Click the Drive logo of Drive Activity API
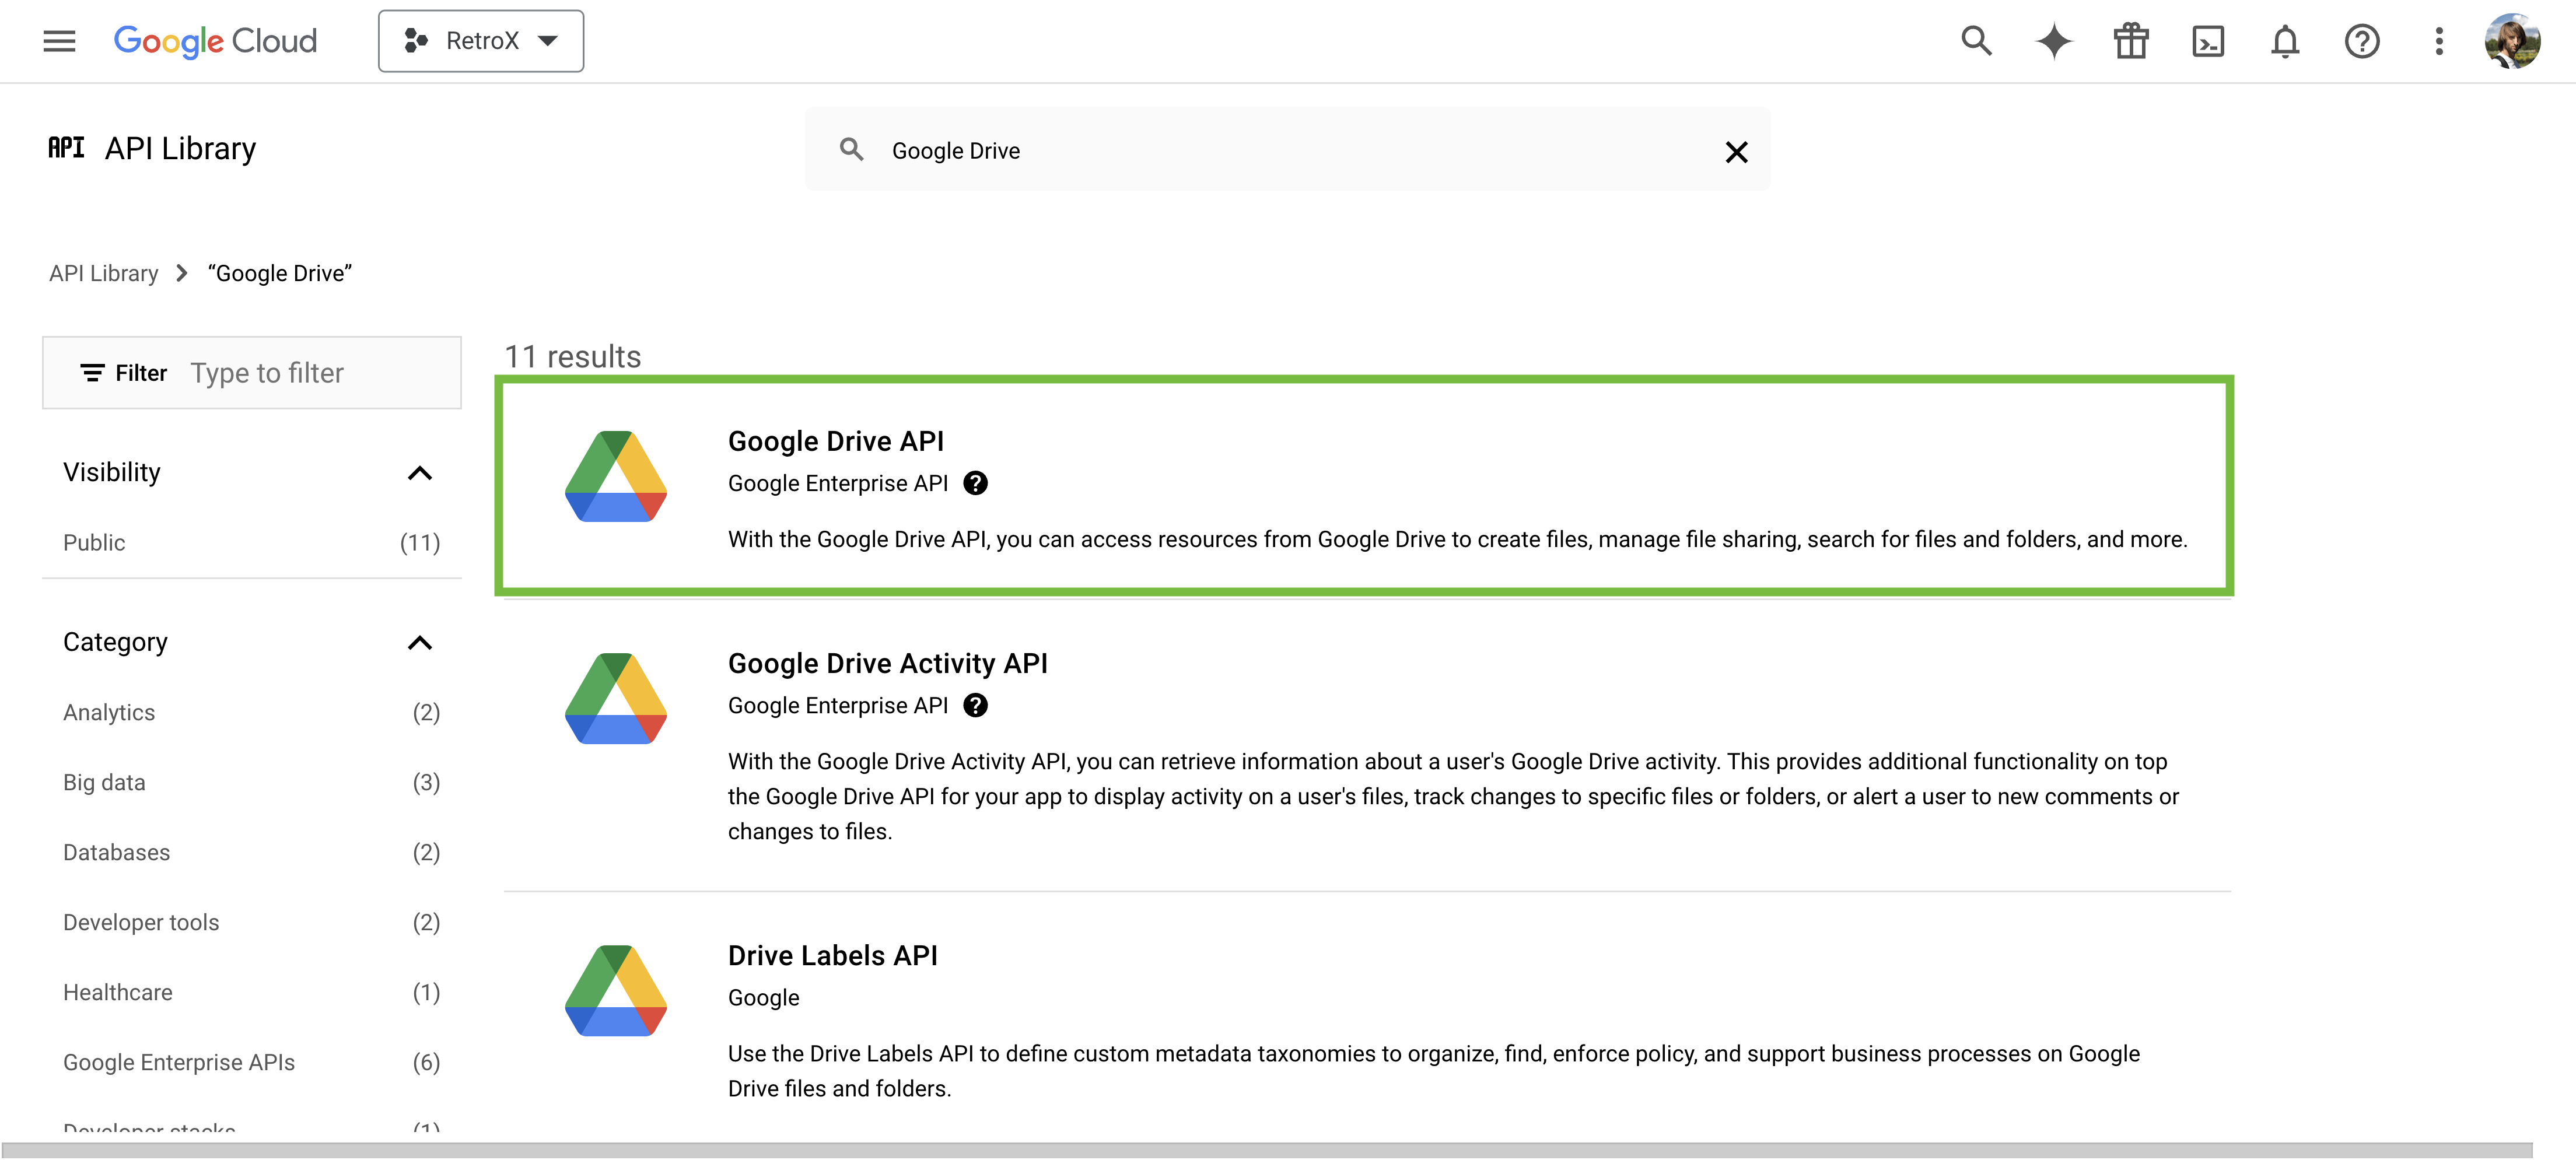This screenshot has width=2576, height=1160. coord(616,698)
